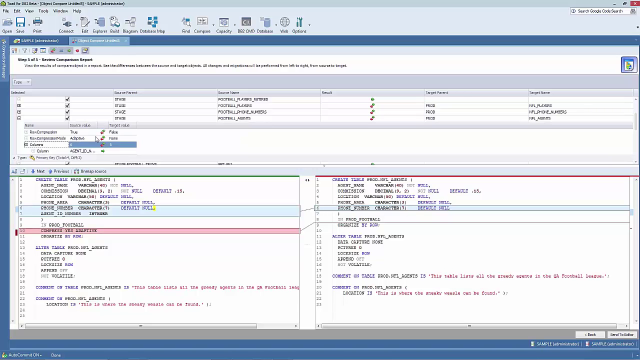Click the Connect plug icon

point(66,25)
